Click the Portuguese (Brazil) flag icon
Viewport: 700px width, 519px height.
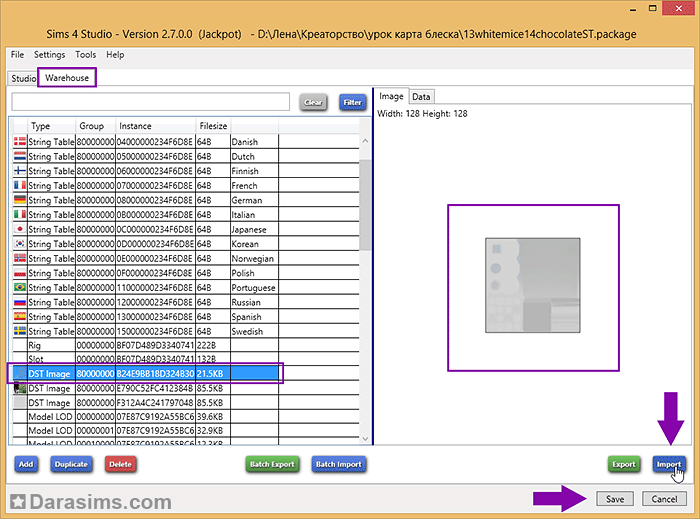[x=19, y=287]
